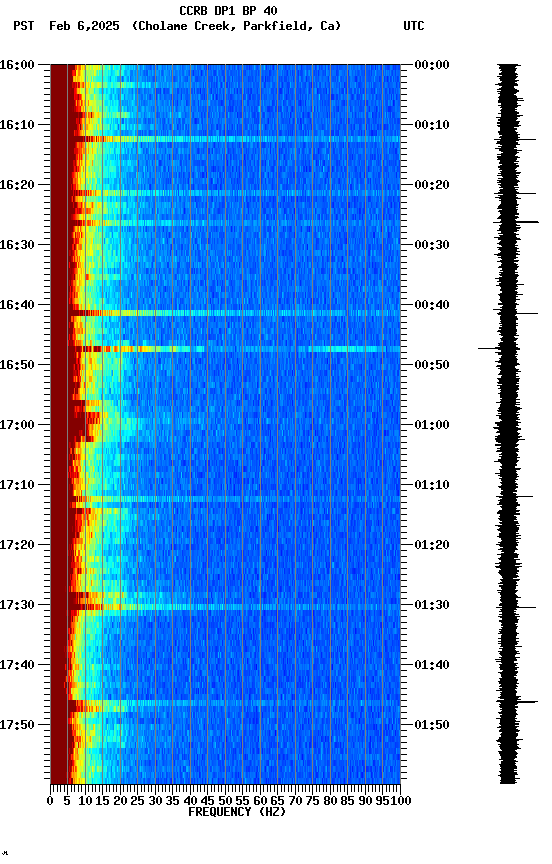552x864 pixels.
Task: Click the "40" frequency tick label
Action: [190, 801]
